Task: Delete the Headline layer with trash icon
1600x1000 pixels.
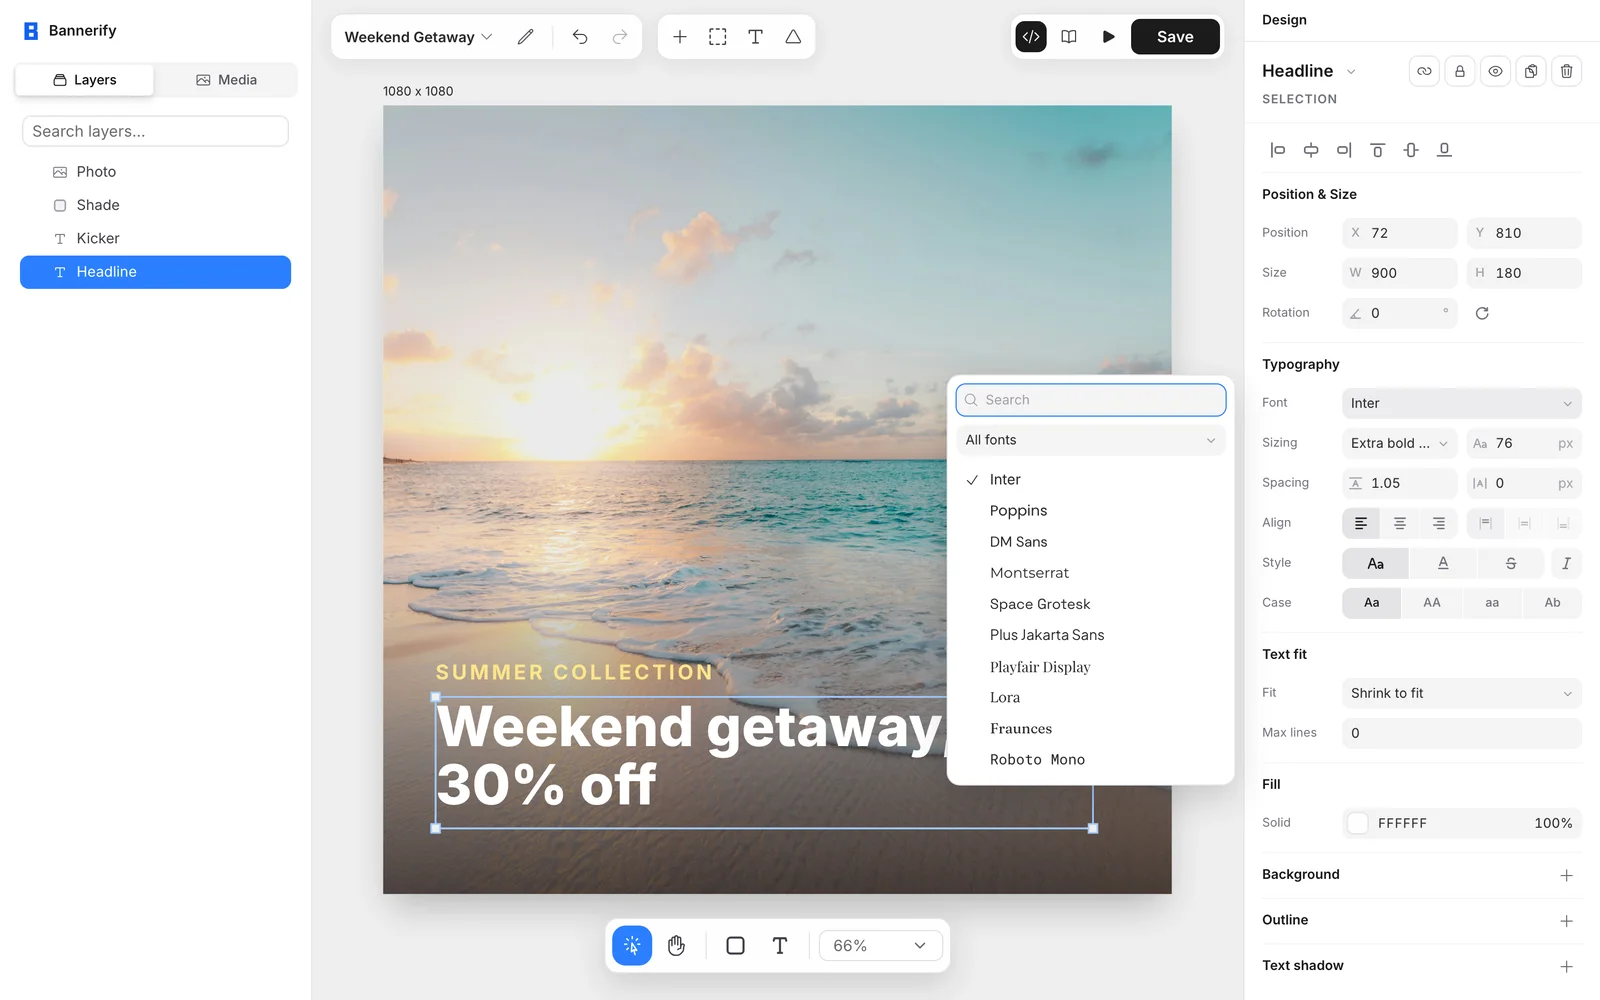Action: tap(1567, 71)
